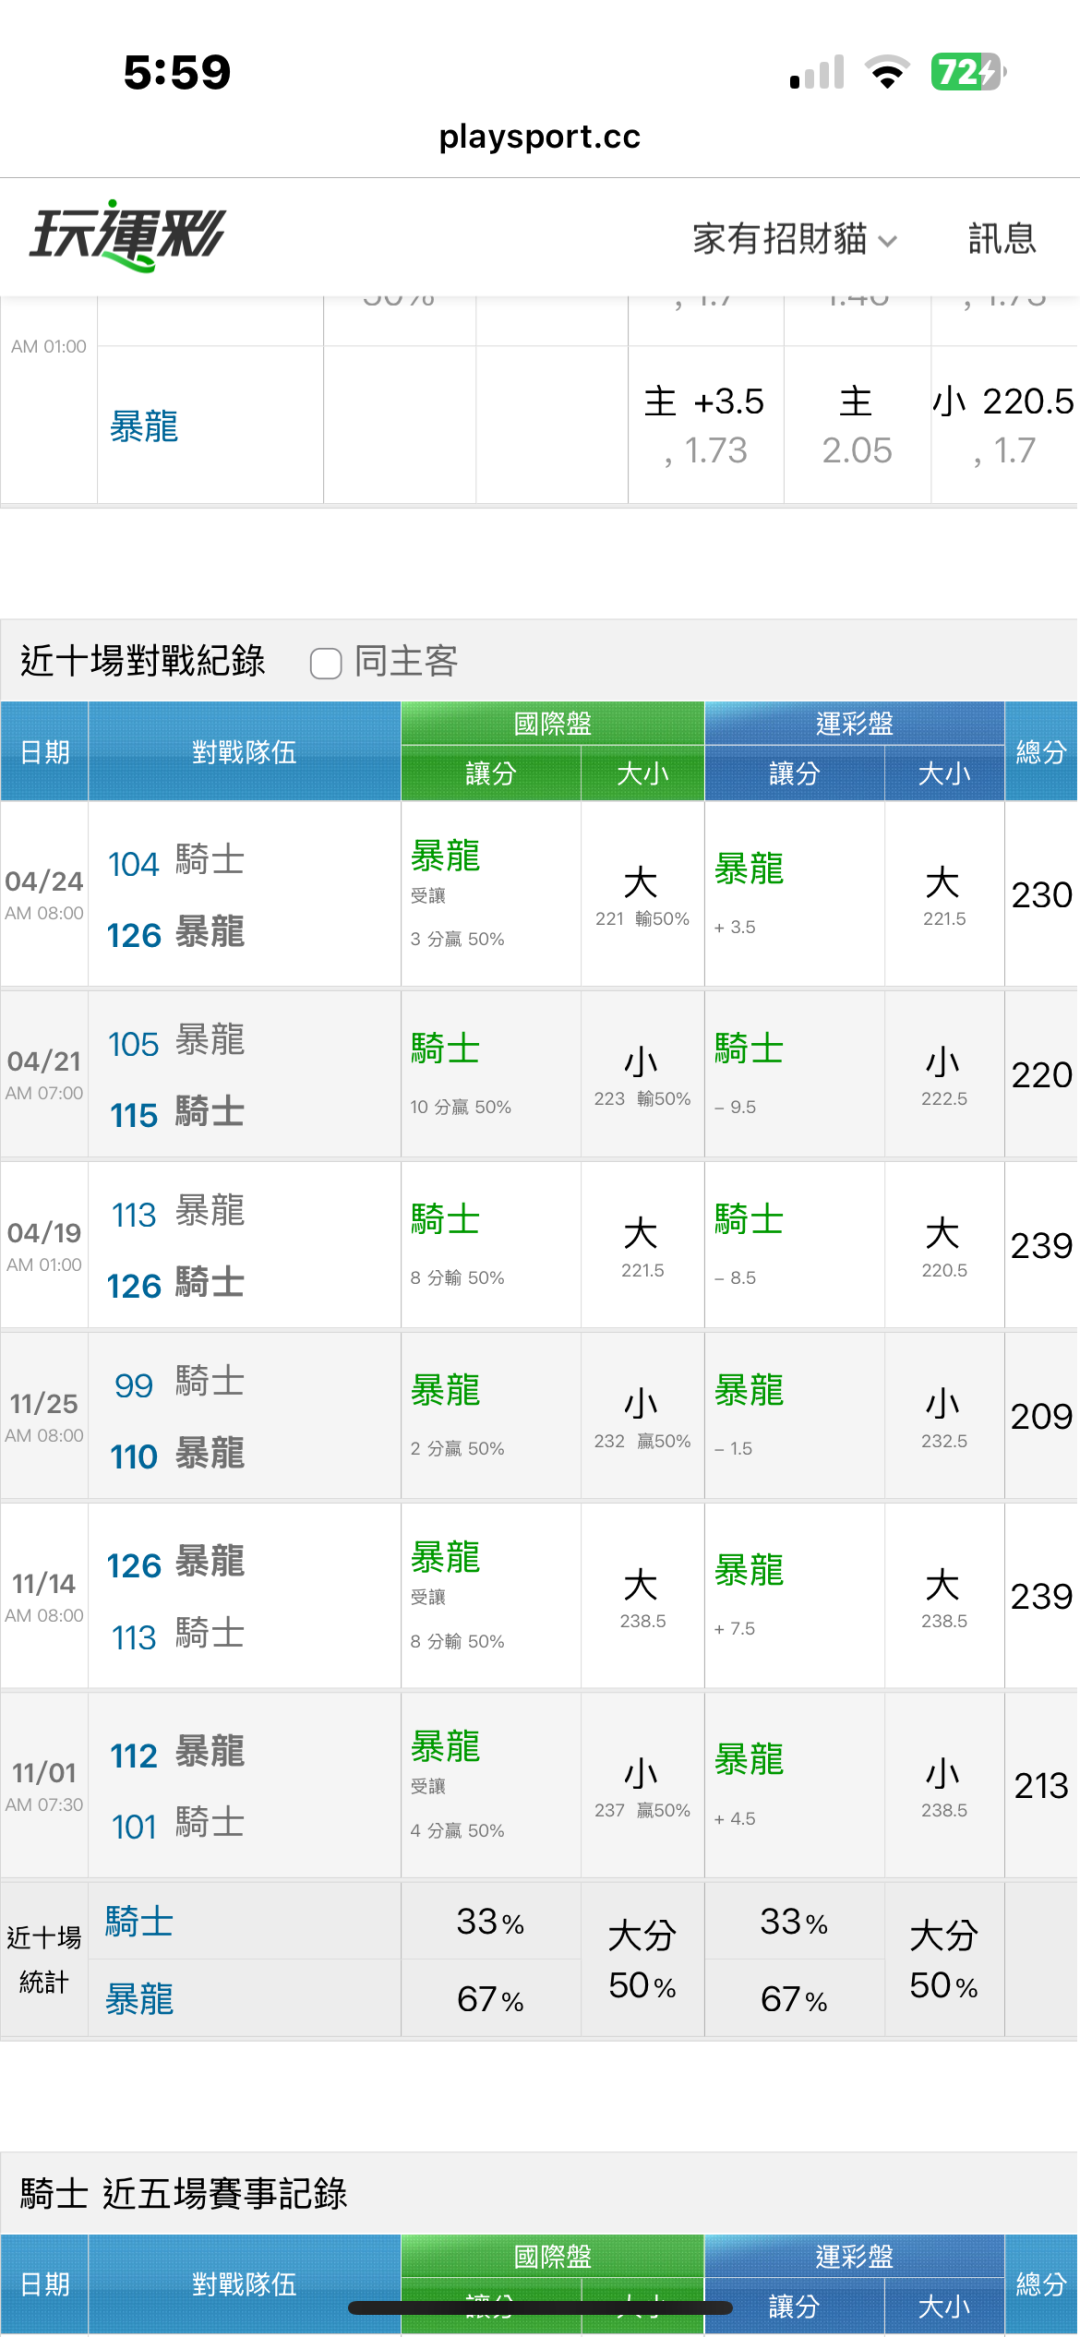
Task: Open the 暴龍 team link in top odds table
Action: [x=144, y=427]
